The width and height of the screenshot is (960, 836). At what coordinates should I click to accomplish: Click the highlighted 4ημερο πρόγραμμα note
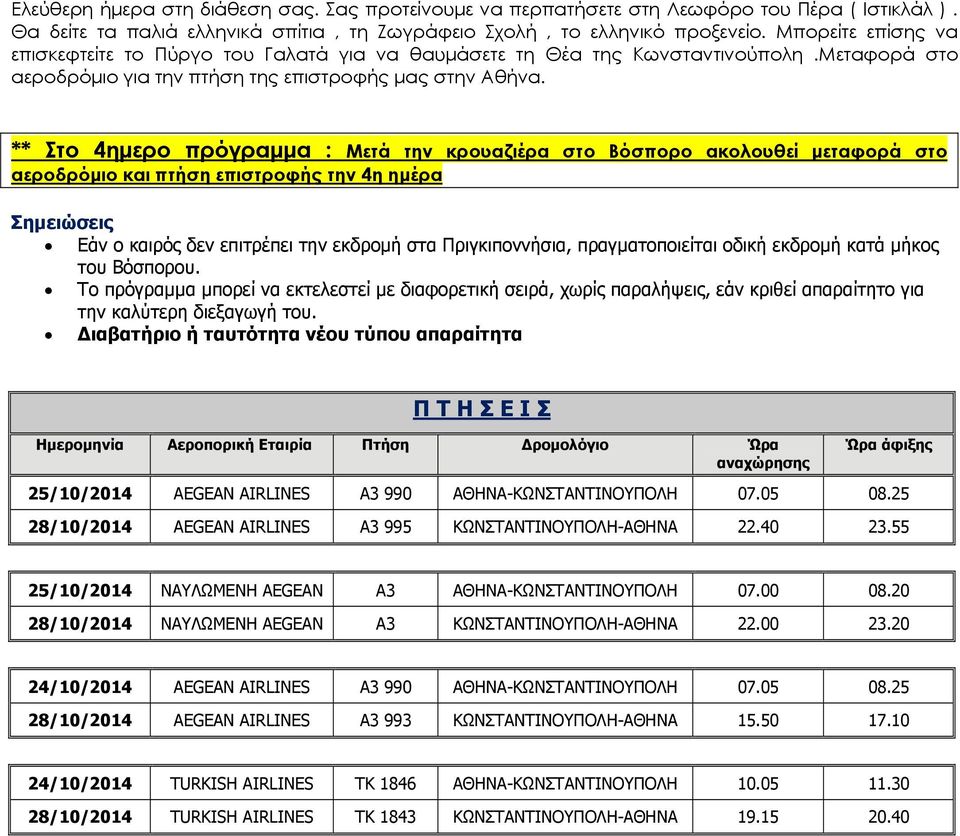tap(479, 162)
